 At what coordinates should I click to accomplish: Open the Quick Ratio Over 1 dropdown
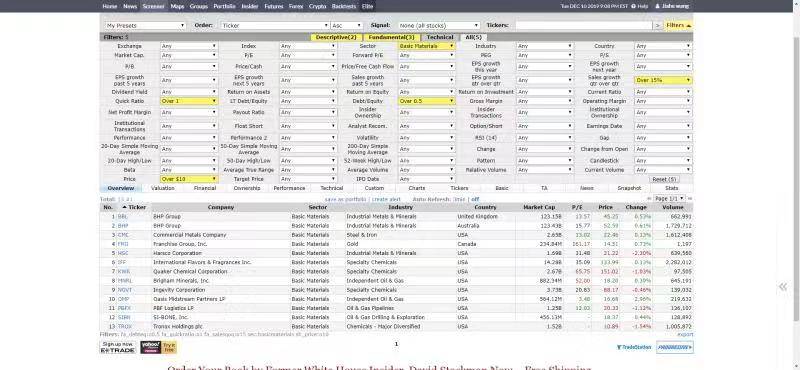pos(189,101)
